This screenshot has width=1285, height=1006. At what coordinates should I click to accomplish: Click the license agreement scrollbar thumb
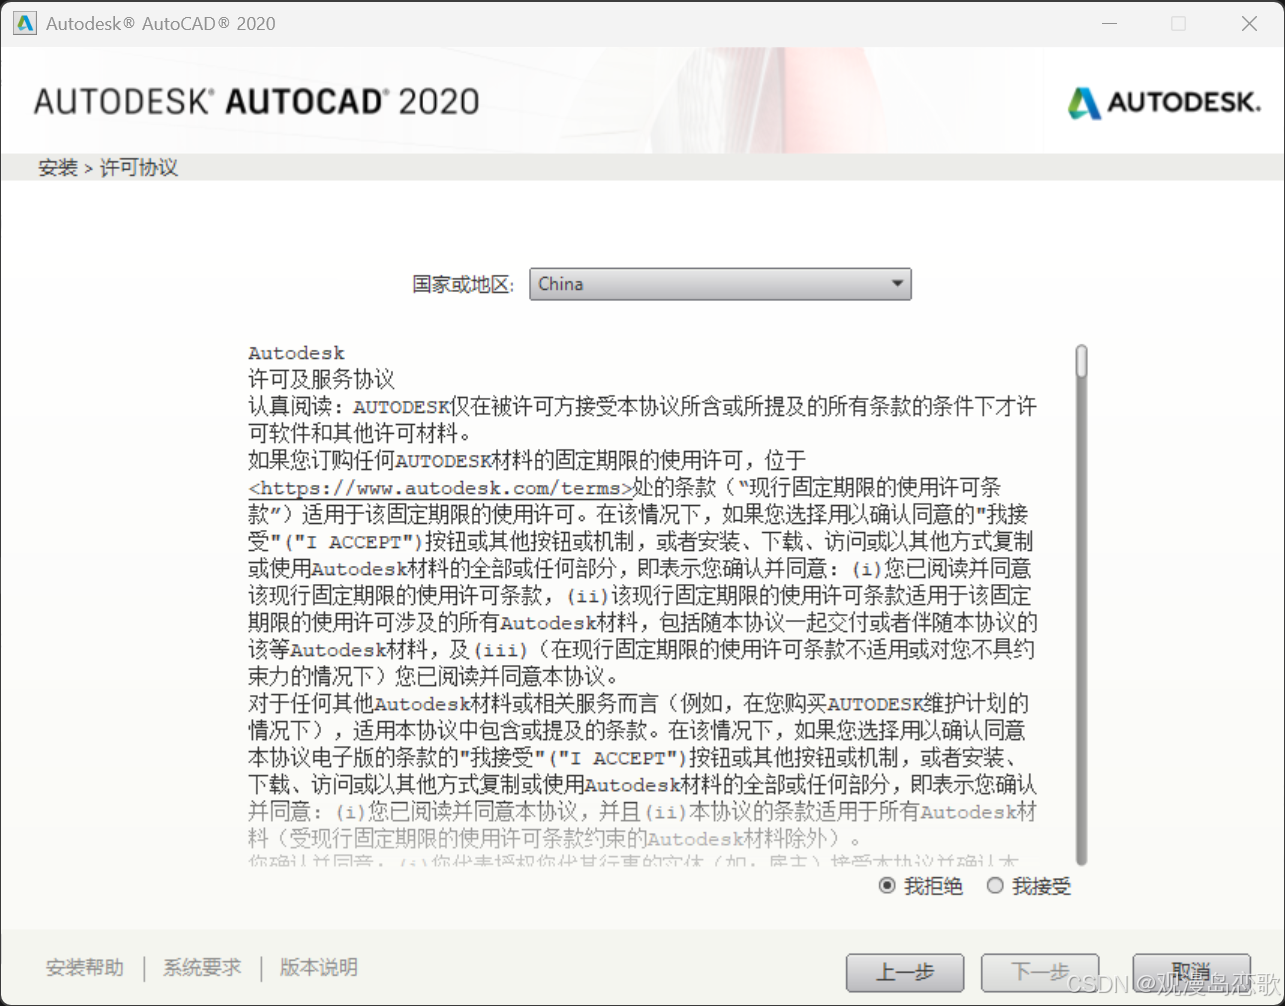1082,362
